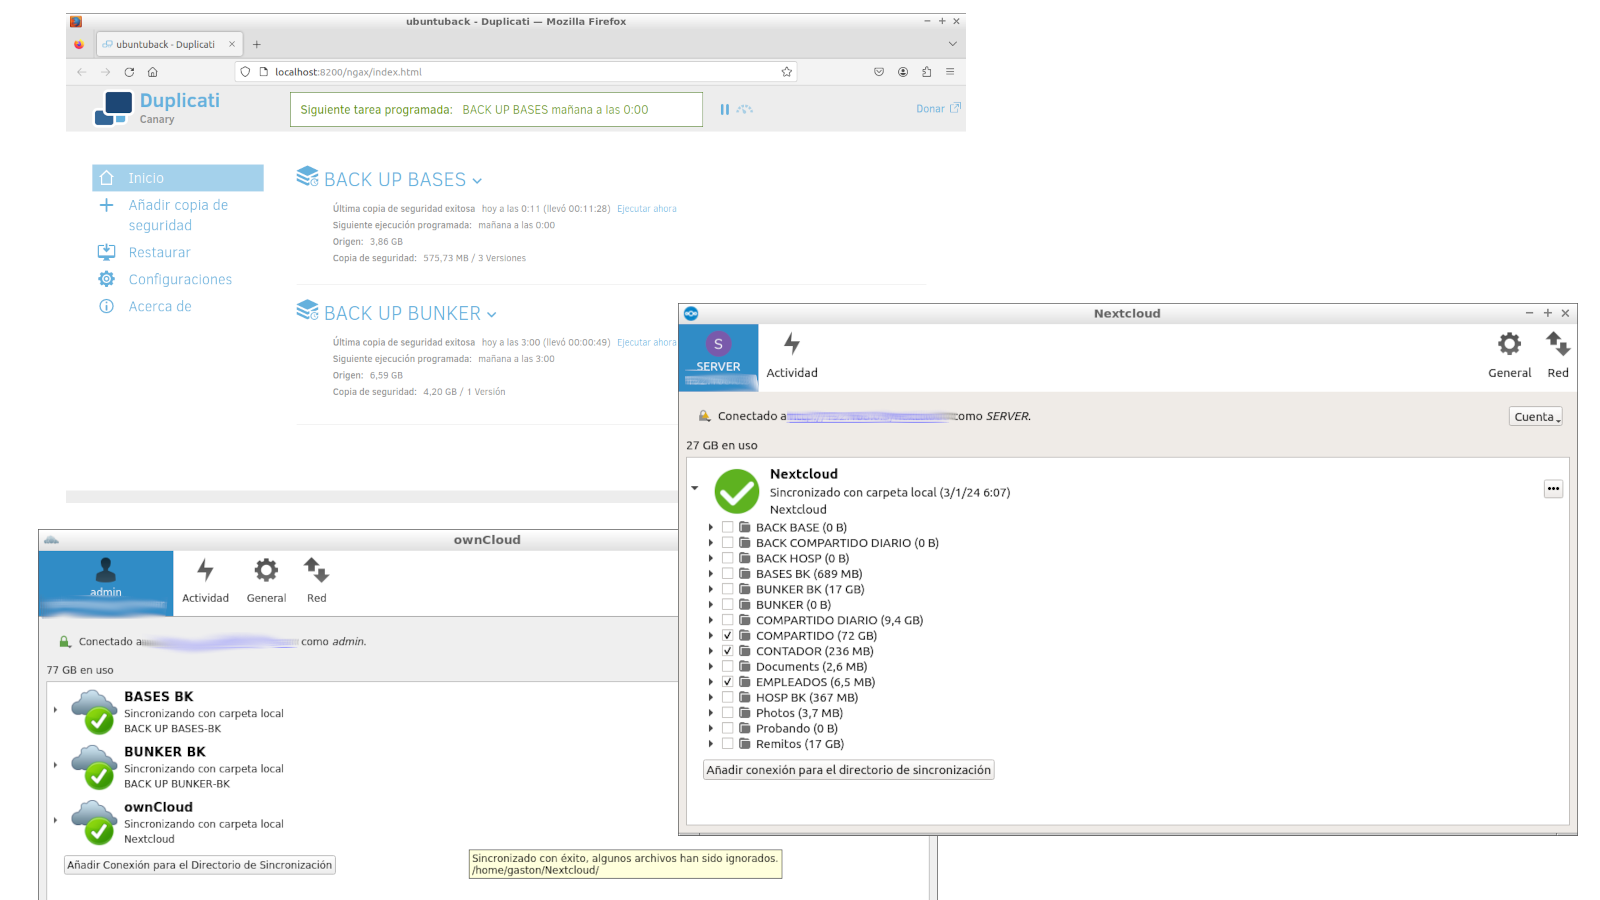This screenshot has height=900, width=1600.
Task: Uncheck the COMPARTIDO folder checkbox
Action: point(728,636)
